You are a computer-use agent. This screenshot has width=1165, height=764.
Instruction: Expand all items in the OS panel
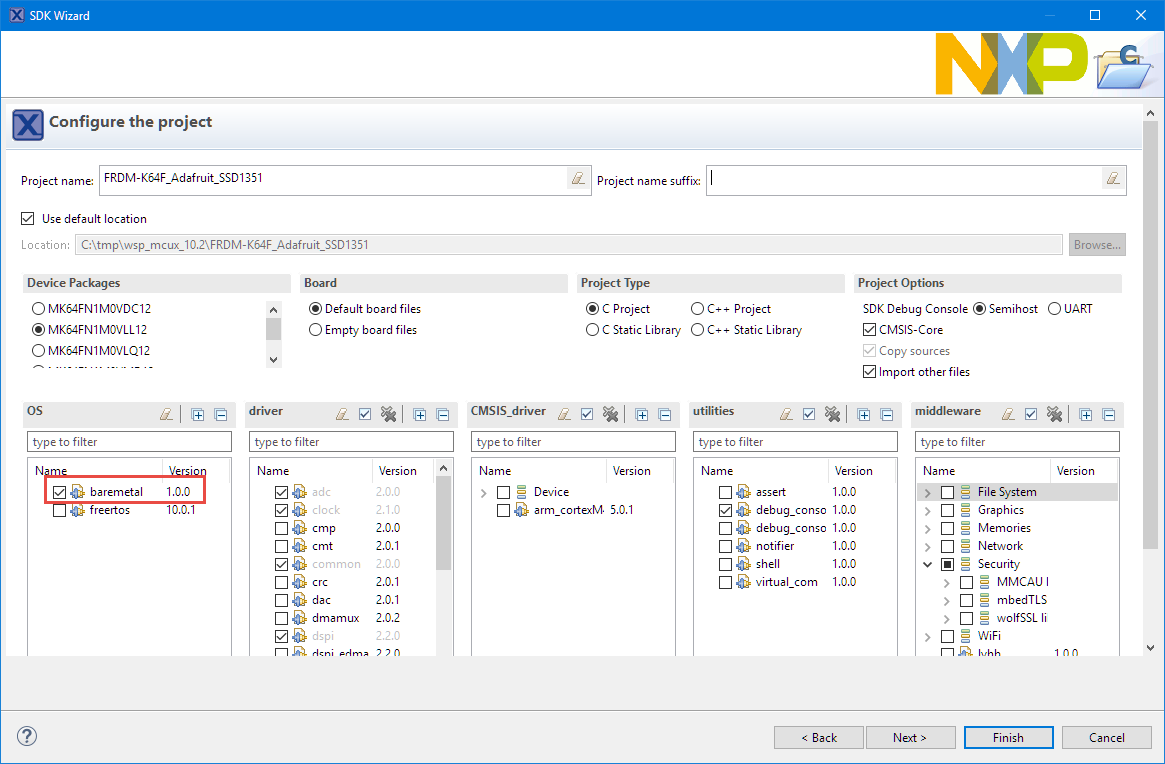pos(198,414)
